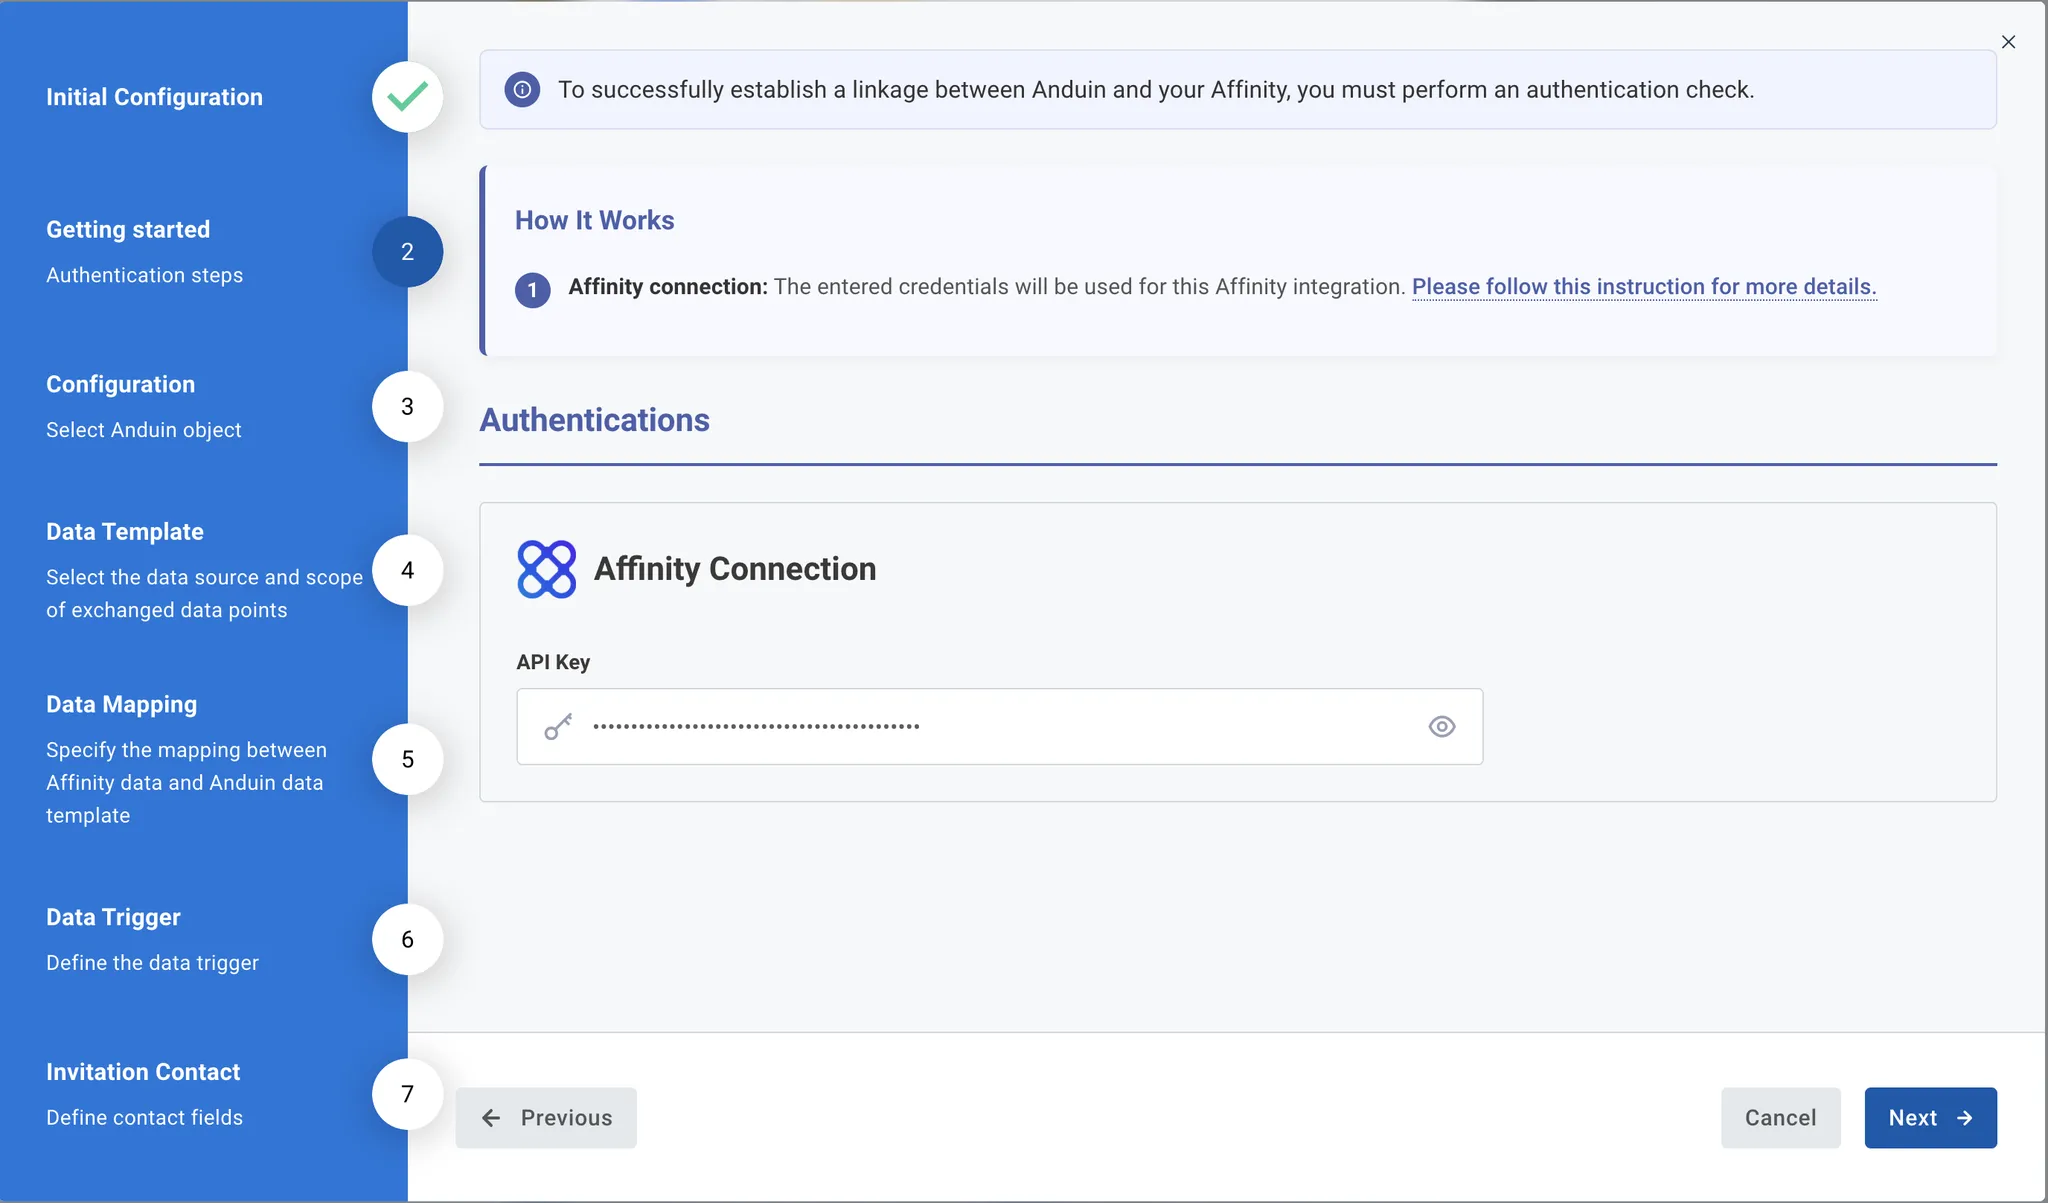This screenshot has width=2048, height=1203.
Task: Click the Affinity logo icon
Action: point(546,569)
